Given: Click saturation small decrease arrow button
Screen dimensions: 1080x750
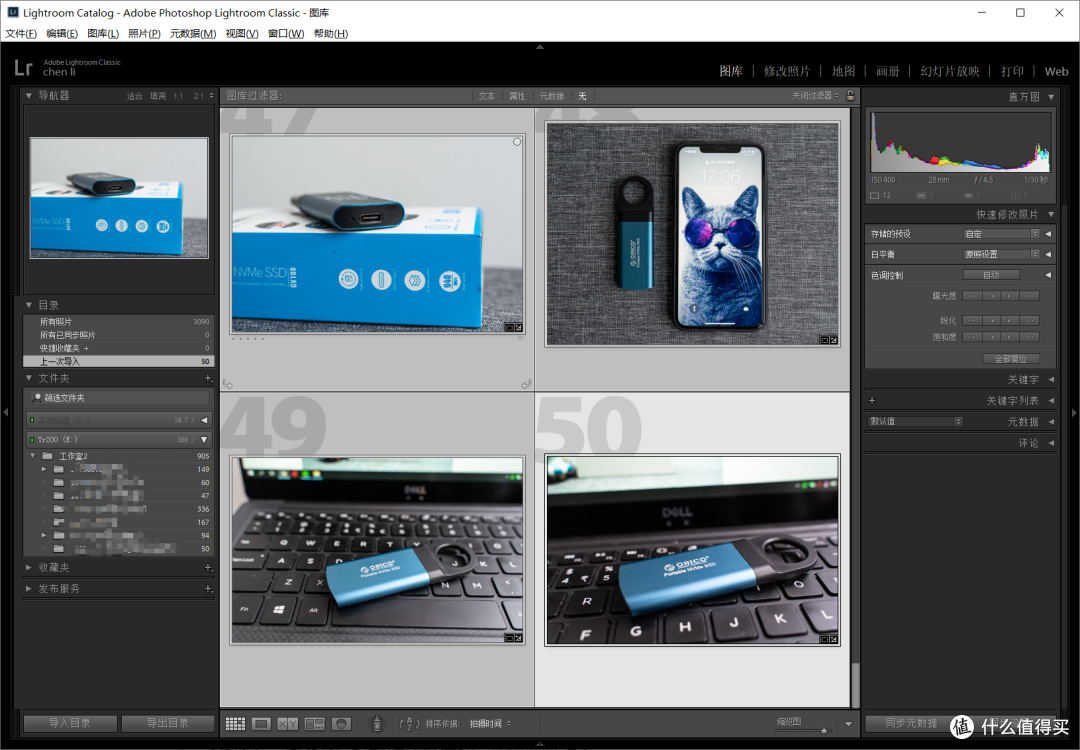Looking at the screenshot, I should tap(991, 337).
